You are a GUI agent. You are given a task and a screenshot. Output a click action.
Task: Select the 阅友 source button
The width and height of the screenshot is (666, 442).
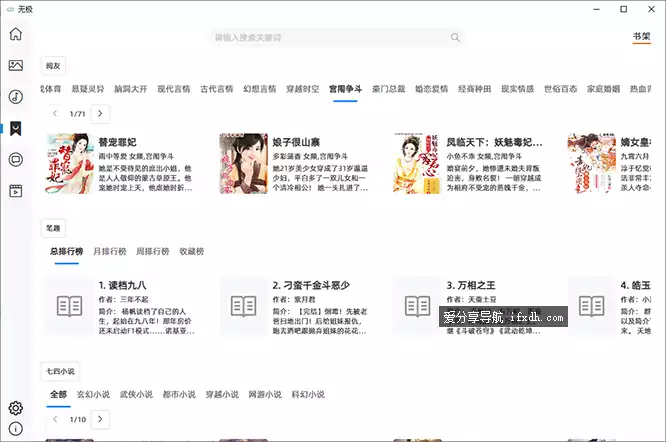(53, 66)
